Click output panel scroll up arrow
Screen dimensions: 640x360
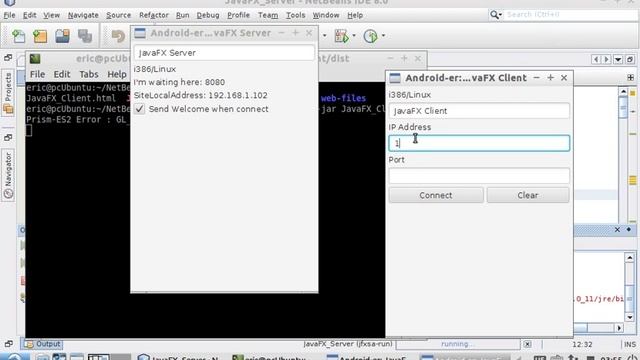[x=630, y=258]
